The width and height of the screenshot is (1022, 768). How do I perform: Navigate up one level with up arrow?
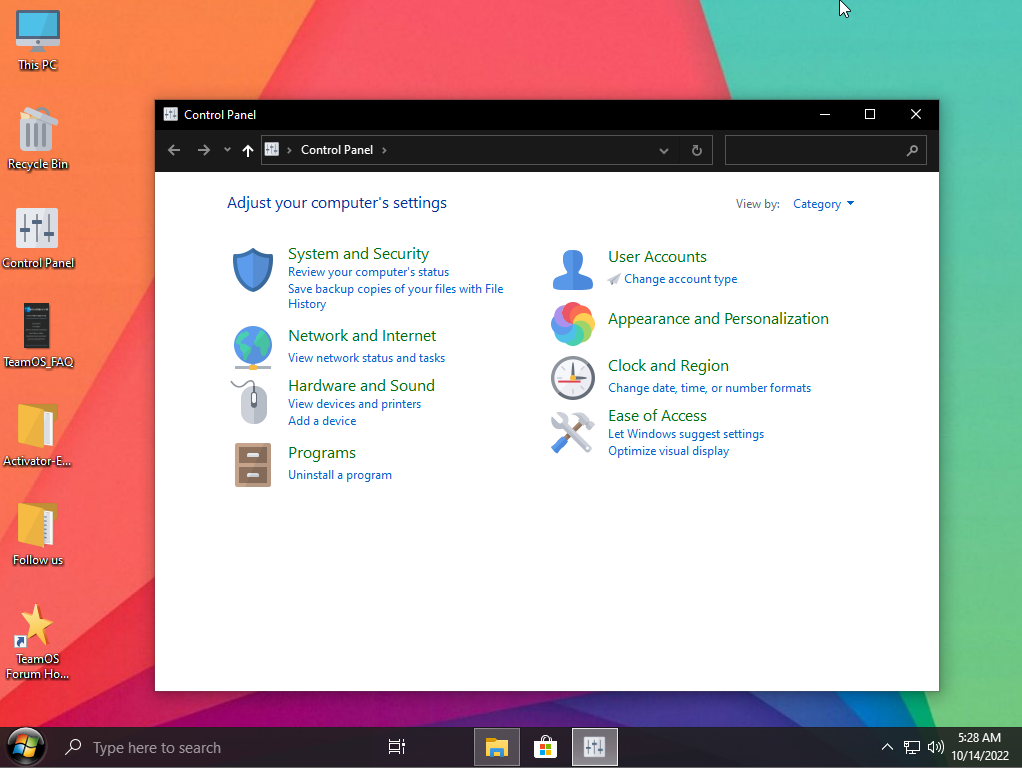coord(248,150)
